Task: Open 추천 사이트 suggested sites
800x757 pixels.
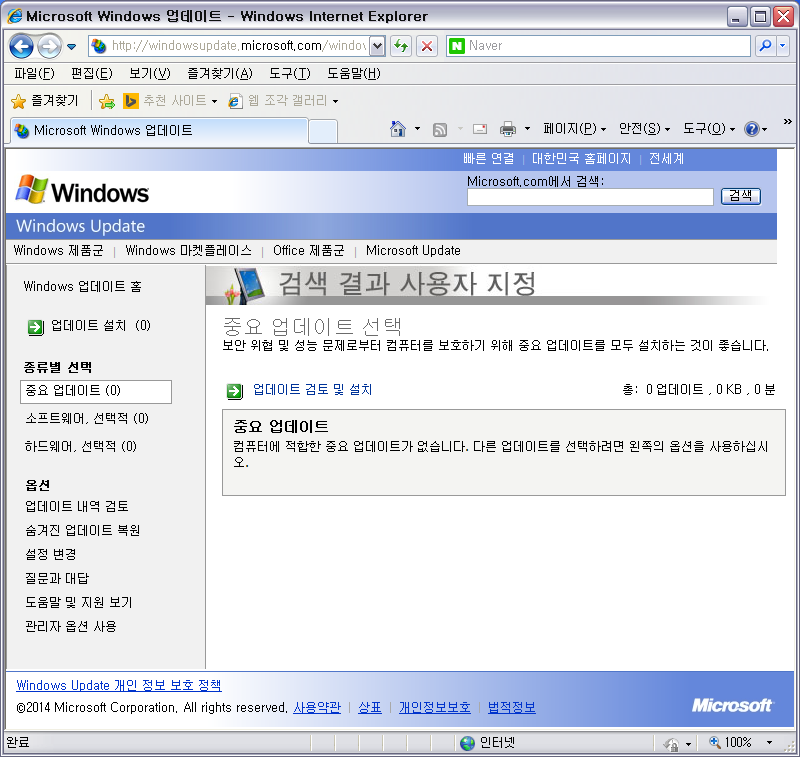Action: pyautogui.click(x=170, y=100)
